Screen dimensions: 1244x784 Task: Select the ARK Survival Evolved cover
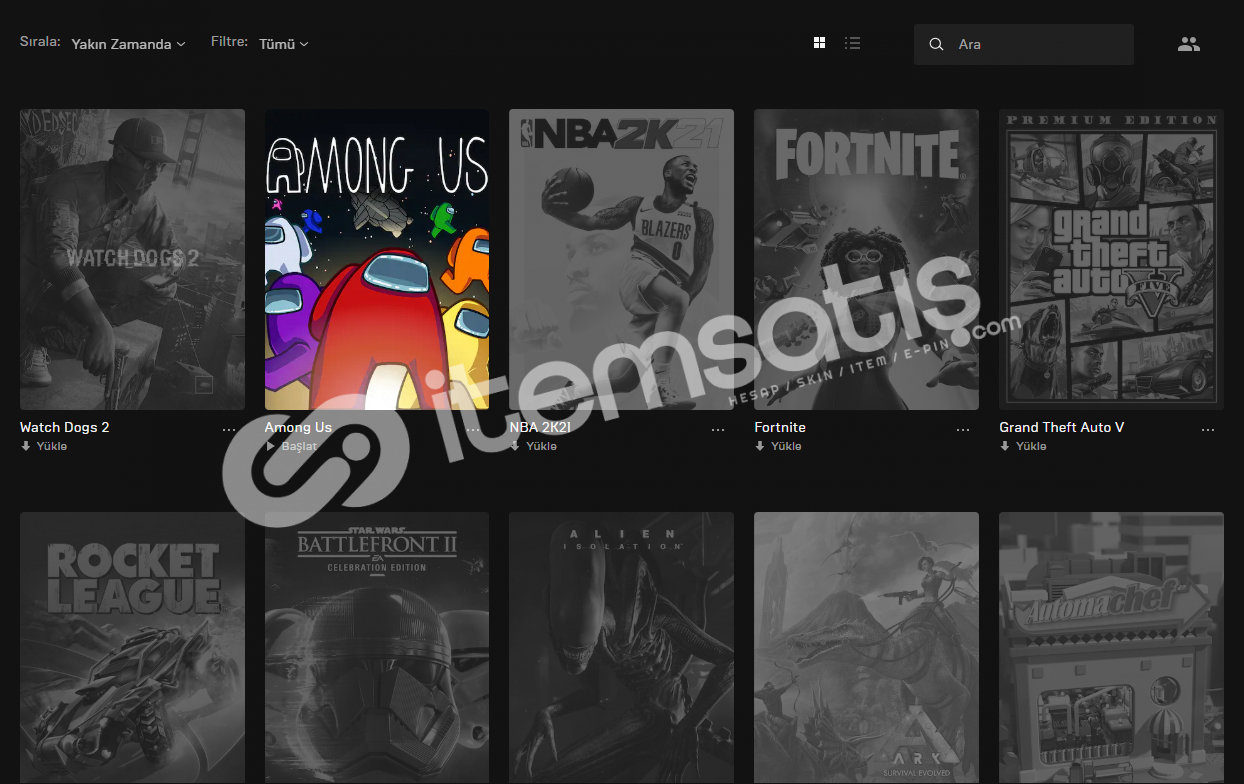(866, 648)
